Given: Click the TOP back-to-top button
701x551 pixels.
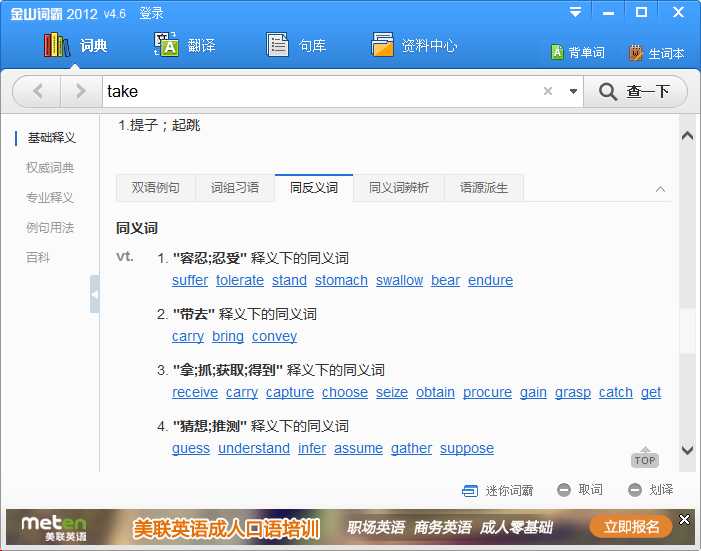Looking at the screenshot, I should 645,458.
